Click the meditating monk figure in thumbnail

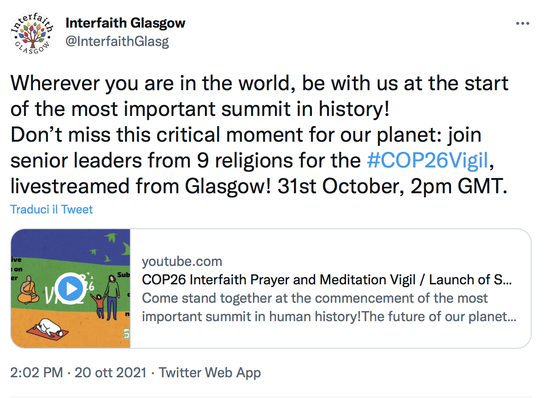point(29,290)
